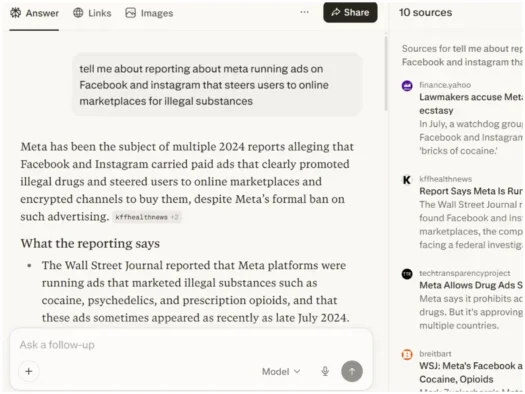Click the answer pane vertical scrollbar
The height and width of the screenshot is (394, 525).
pyautogui.click(x=386, y=74)
